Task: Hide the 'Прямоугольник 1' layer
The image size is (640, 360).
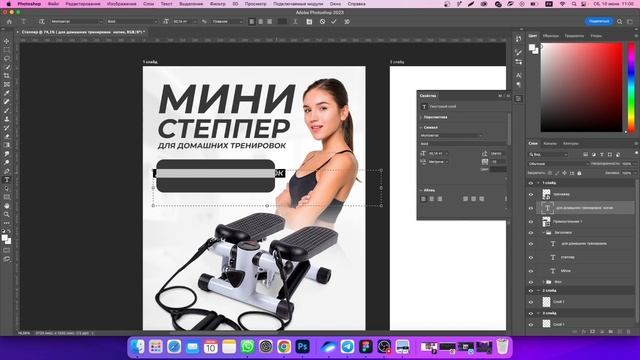Action: tap(531, 222)
